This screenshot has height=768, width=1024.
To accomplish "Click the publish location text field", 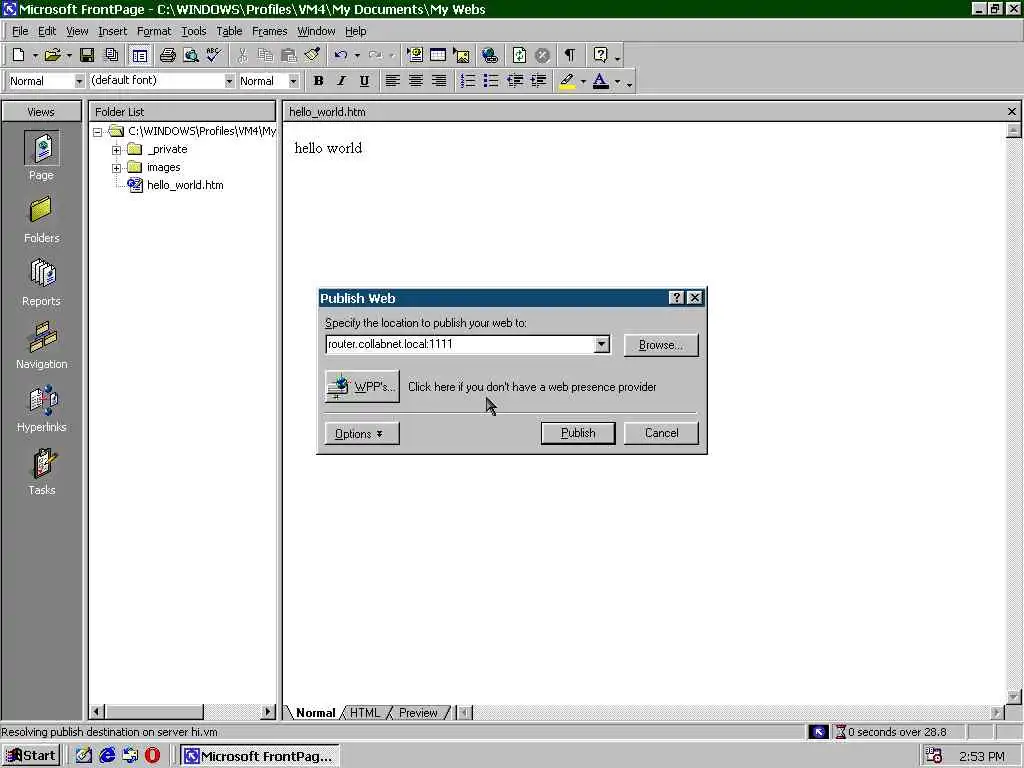I will coord(460,344).
